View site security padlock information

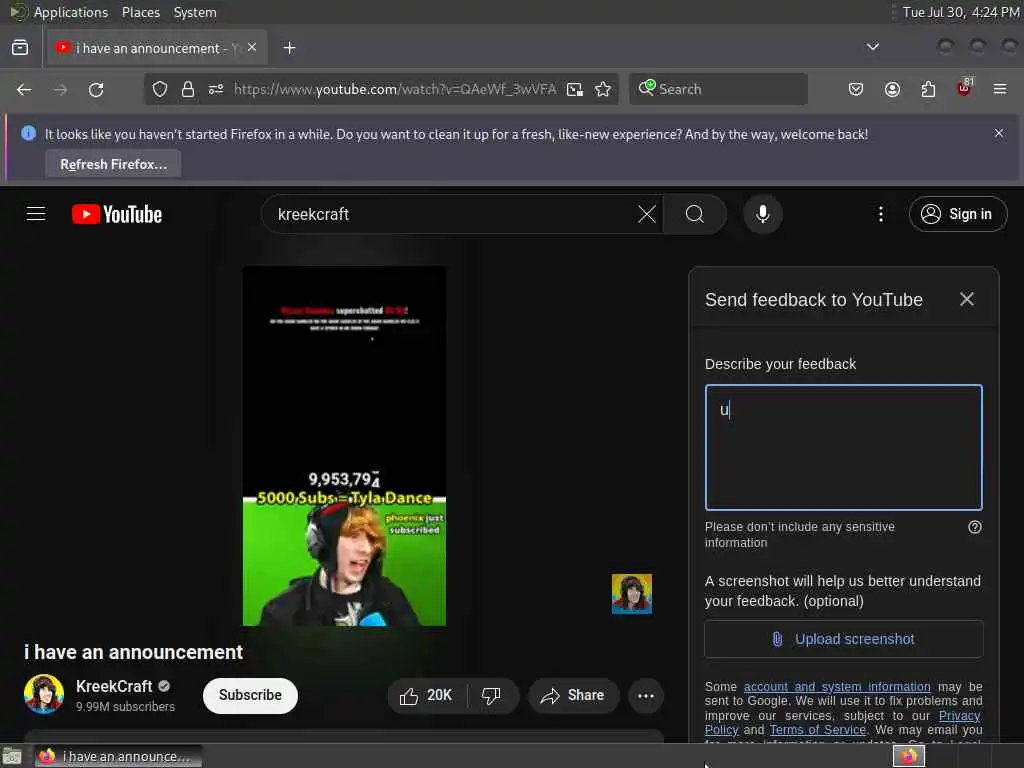click(188, 89)
